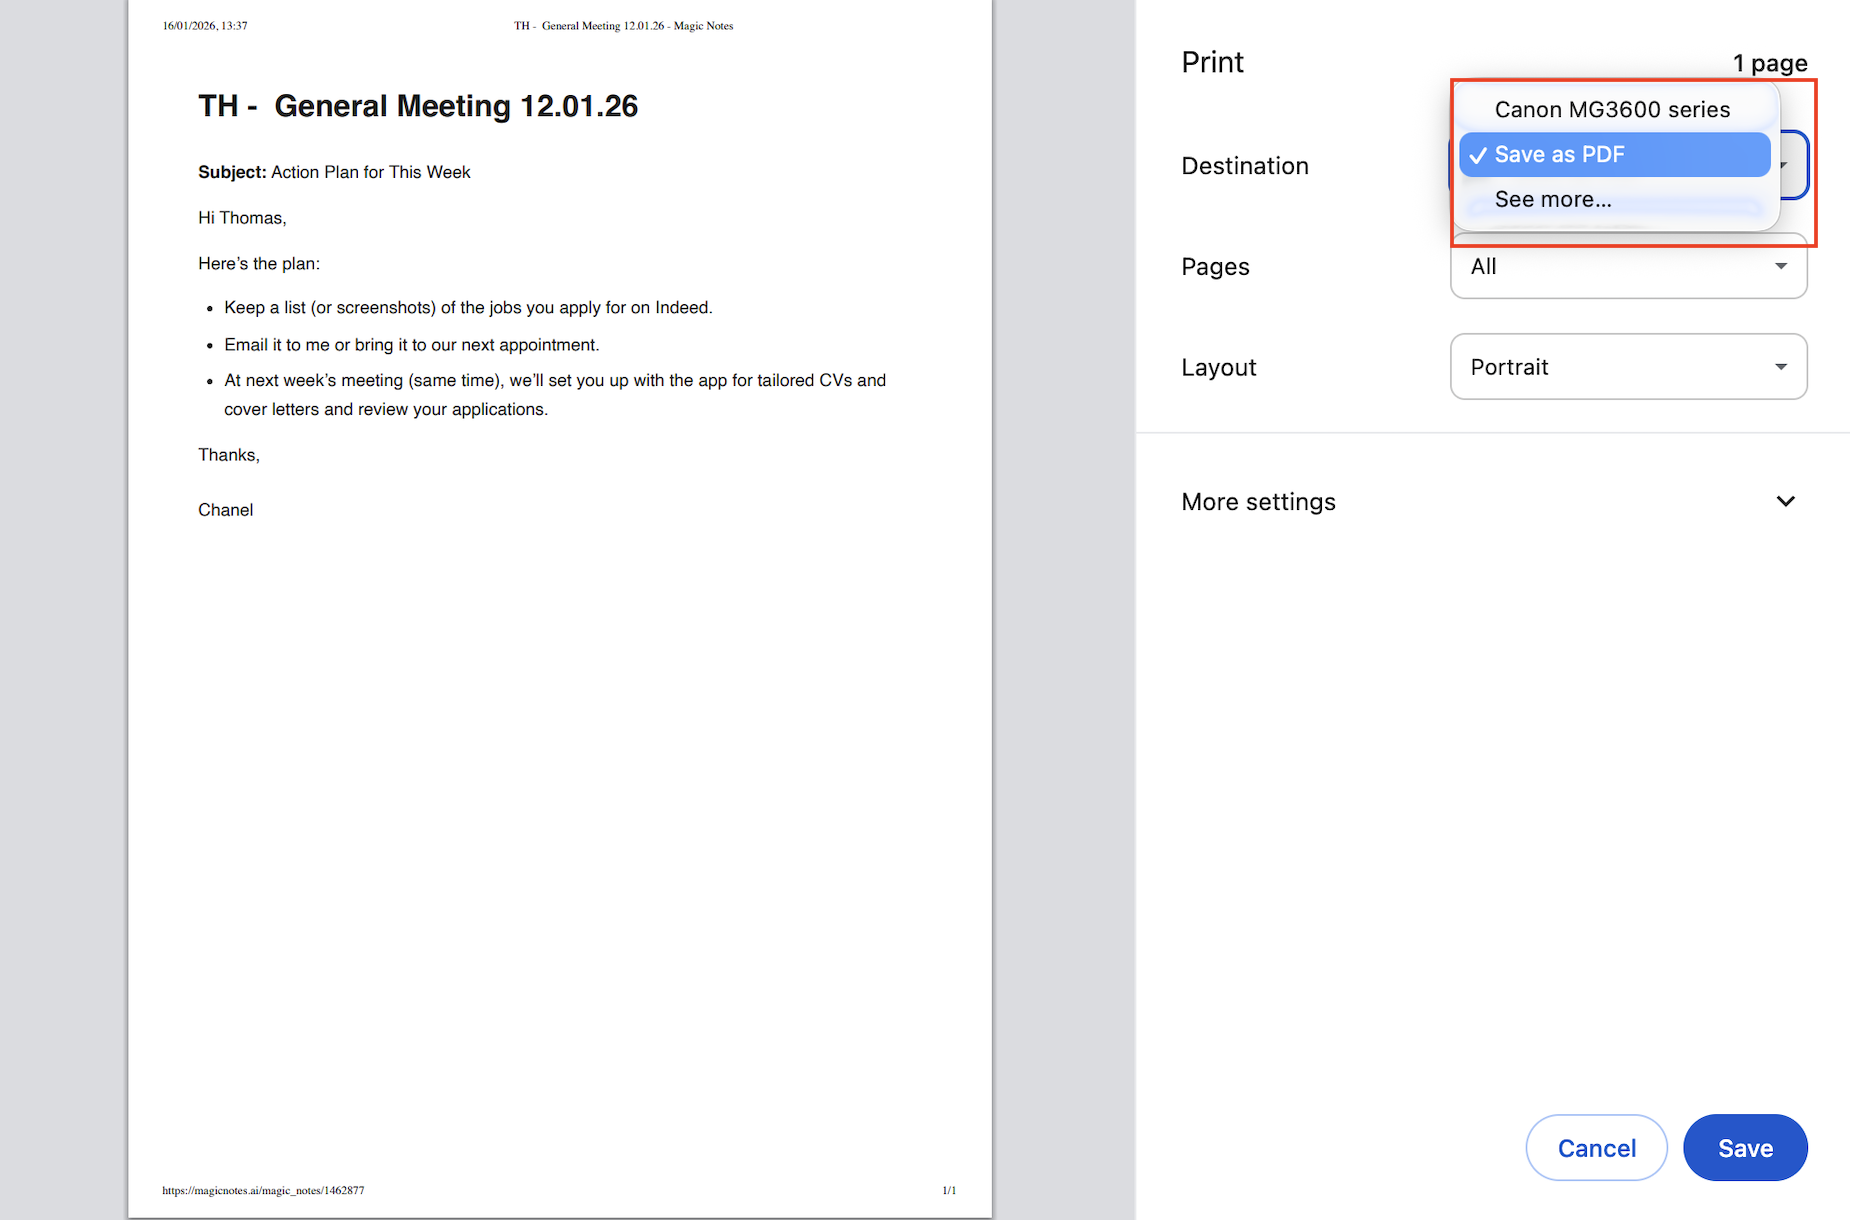Click the Layout field's down arrow

coord(1780,367)
